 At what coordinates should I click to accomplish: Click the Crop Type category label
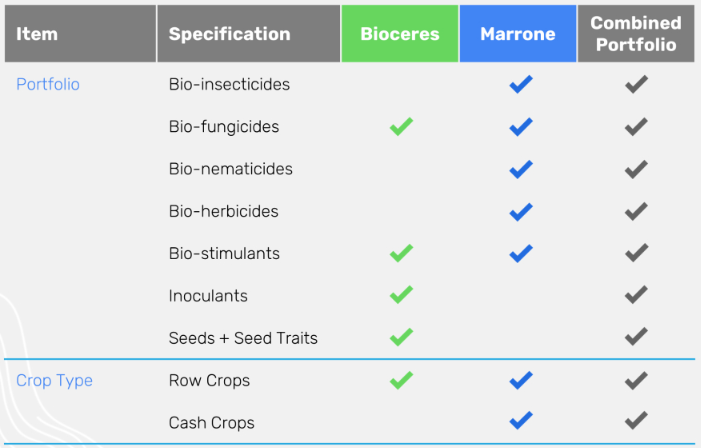pos(54,381)
